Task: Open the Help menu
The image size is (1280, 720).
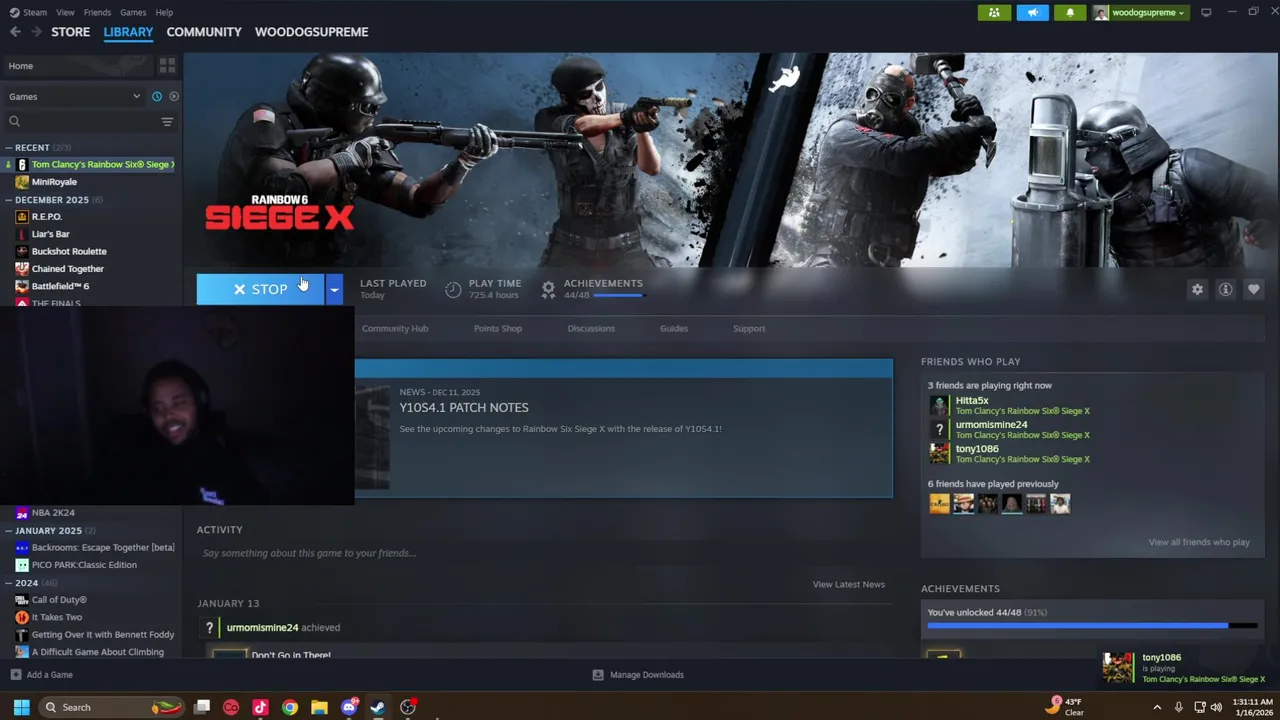Action: pos(164,12)
